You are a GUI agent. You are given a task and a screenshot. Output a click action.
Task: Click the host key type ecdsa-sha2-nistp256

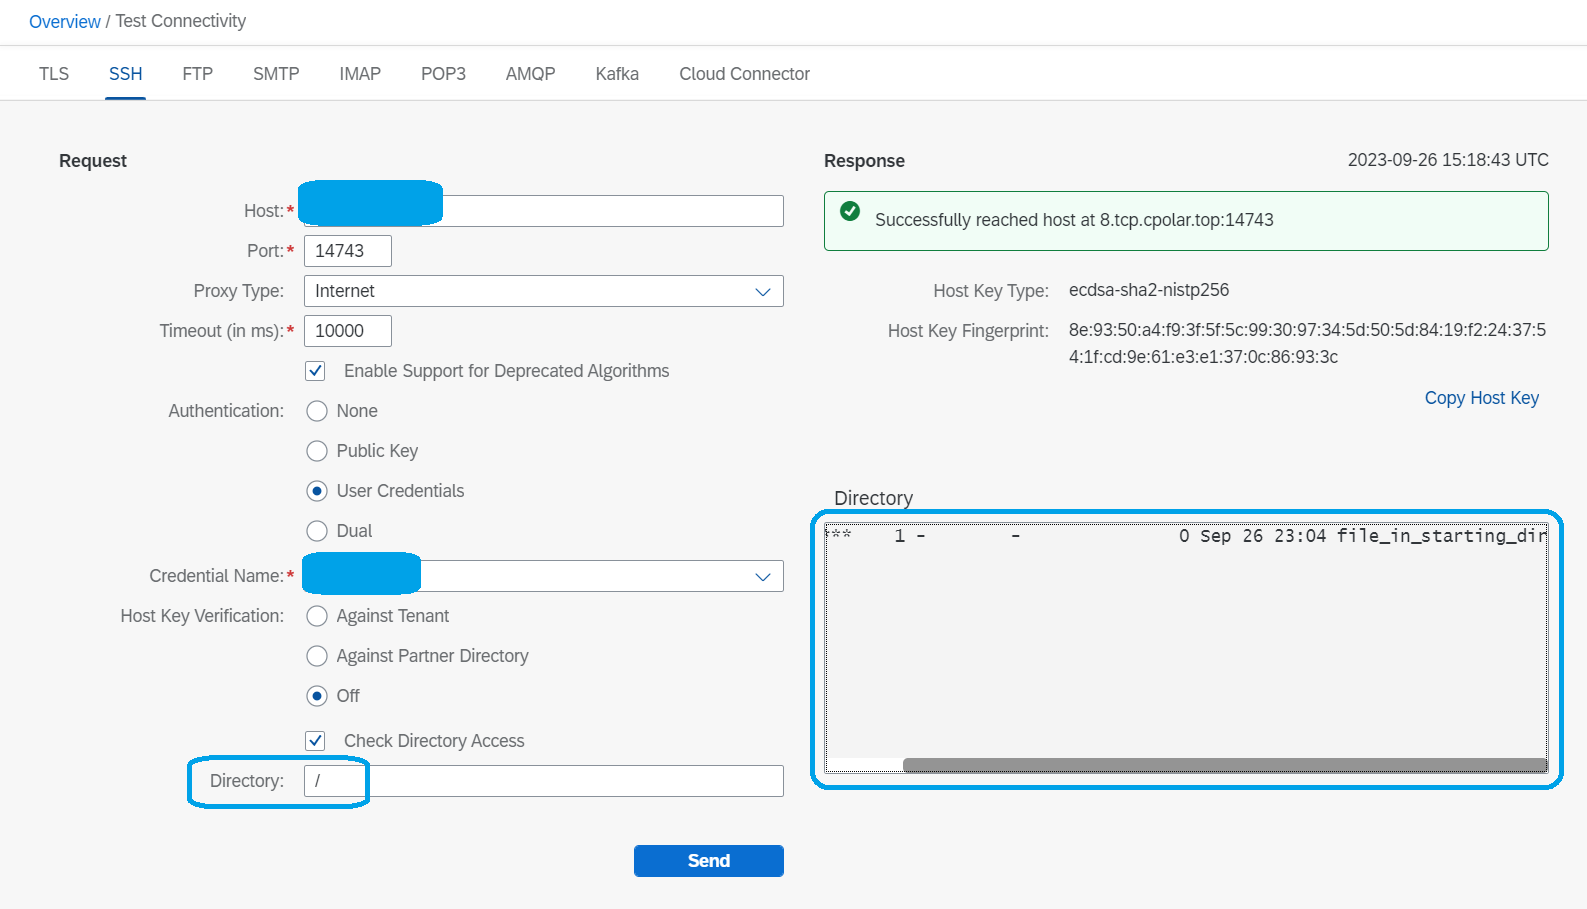coord(1149,290)
